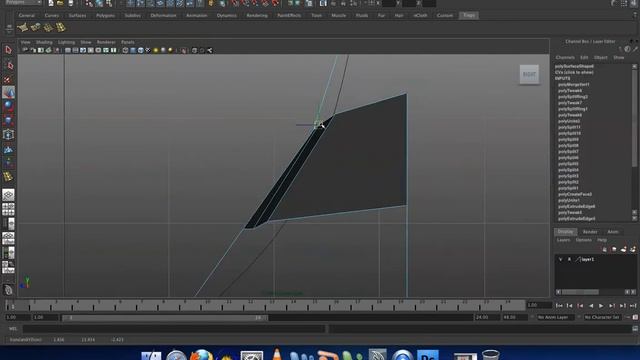Click the fourth yellow shelf icon

61,27
